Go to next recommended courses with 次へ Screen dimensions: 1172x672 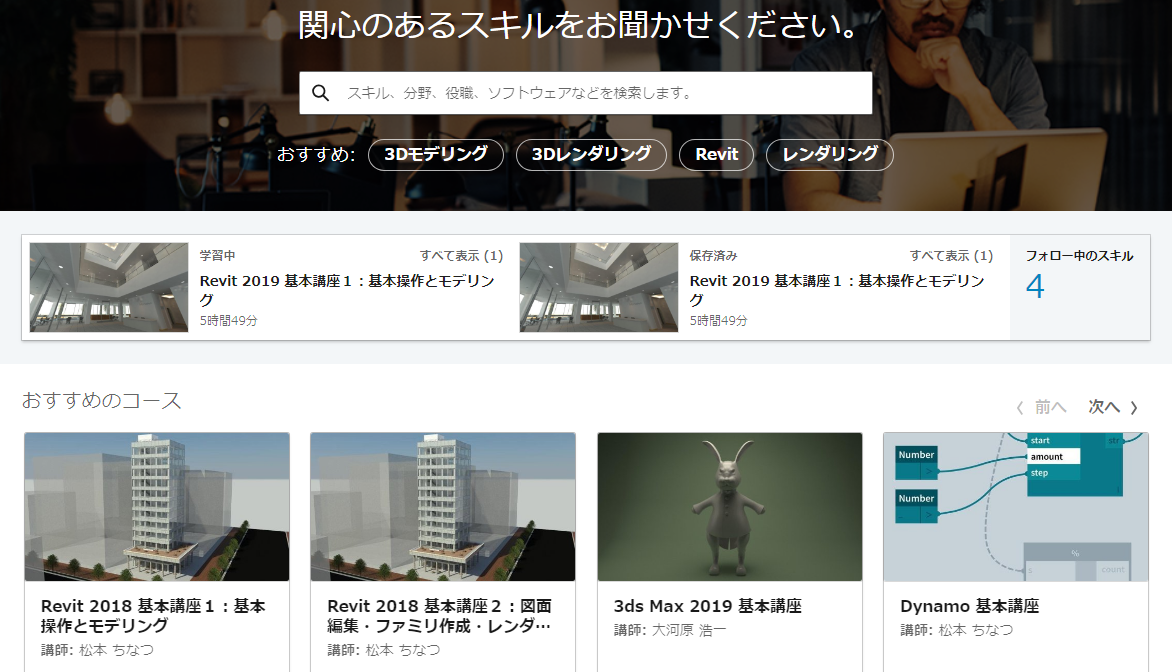1113,407
